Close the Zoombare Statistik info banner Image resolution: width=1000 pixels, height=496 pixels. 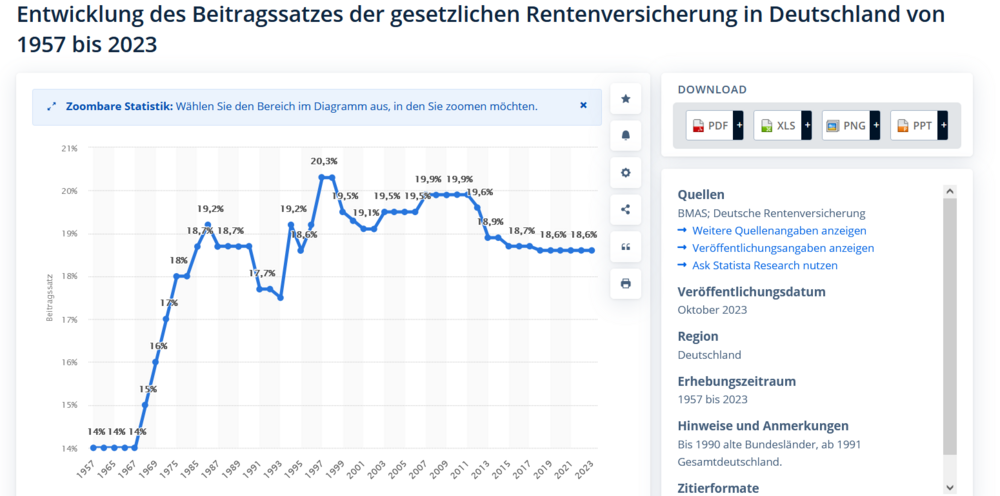coord(583,105)
